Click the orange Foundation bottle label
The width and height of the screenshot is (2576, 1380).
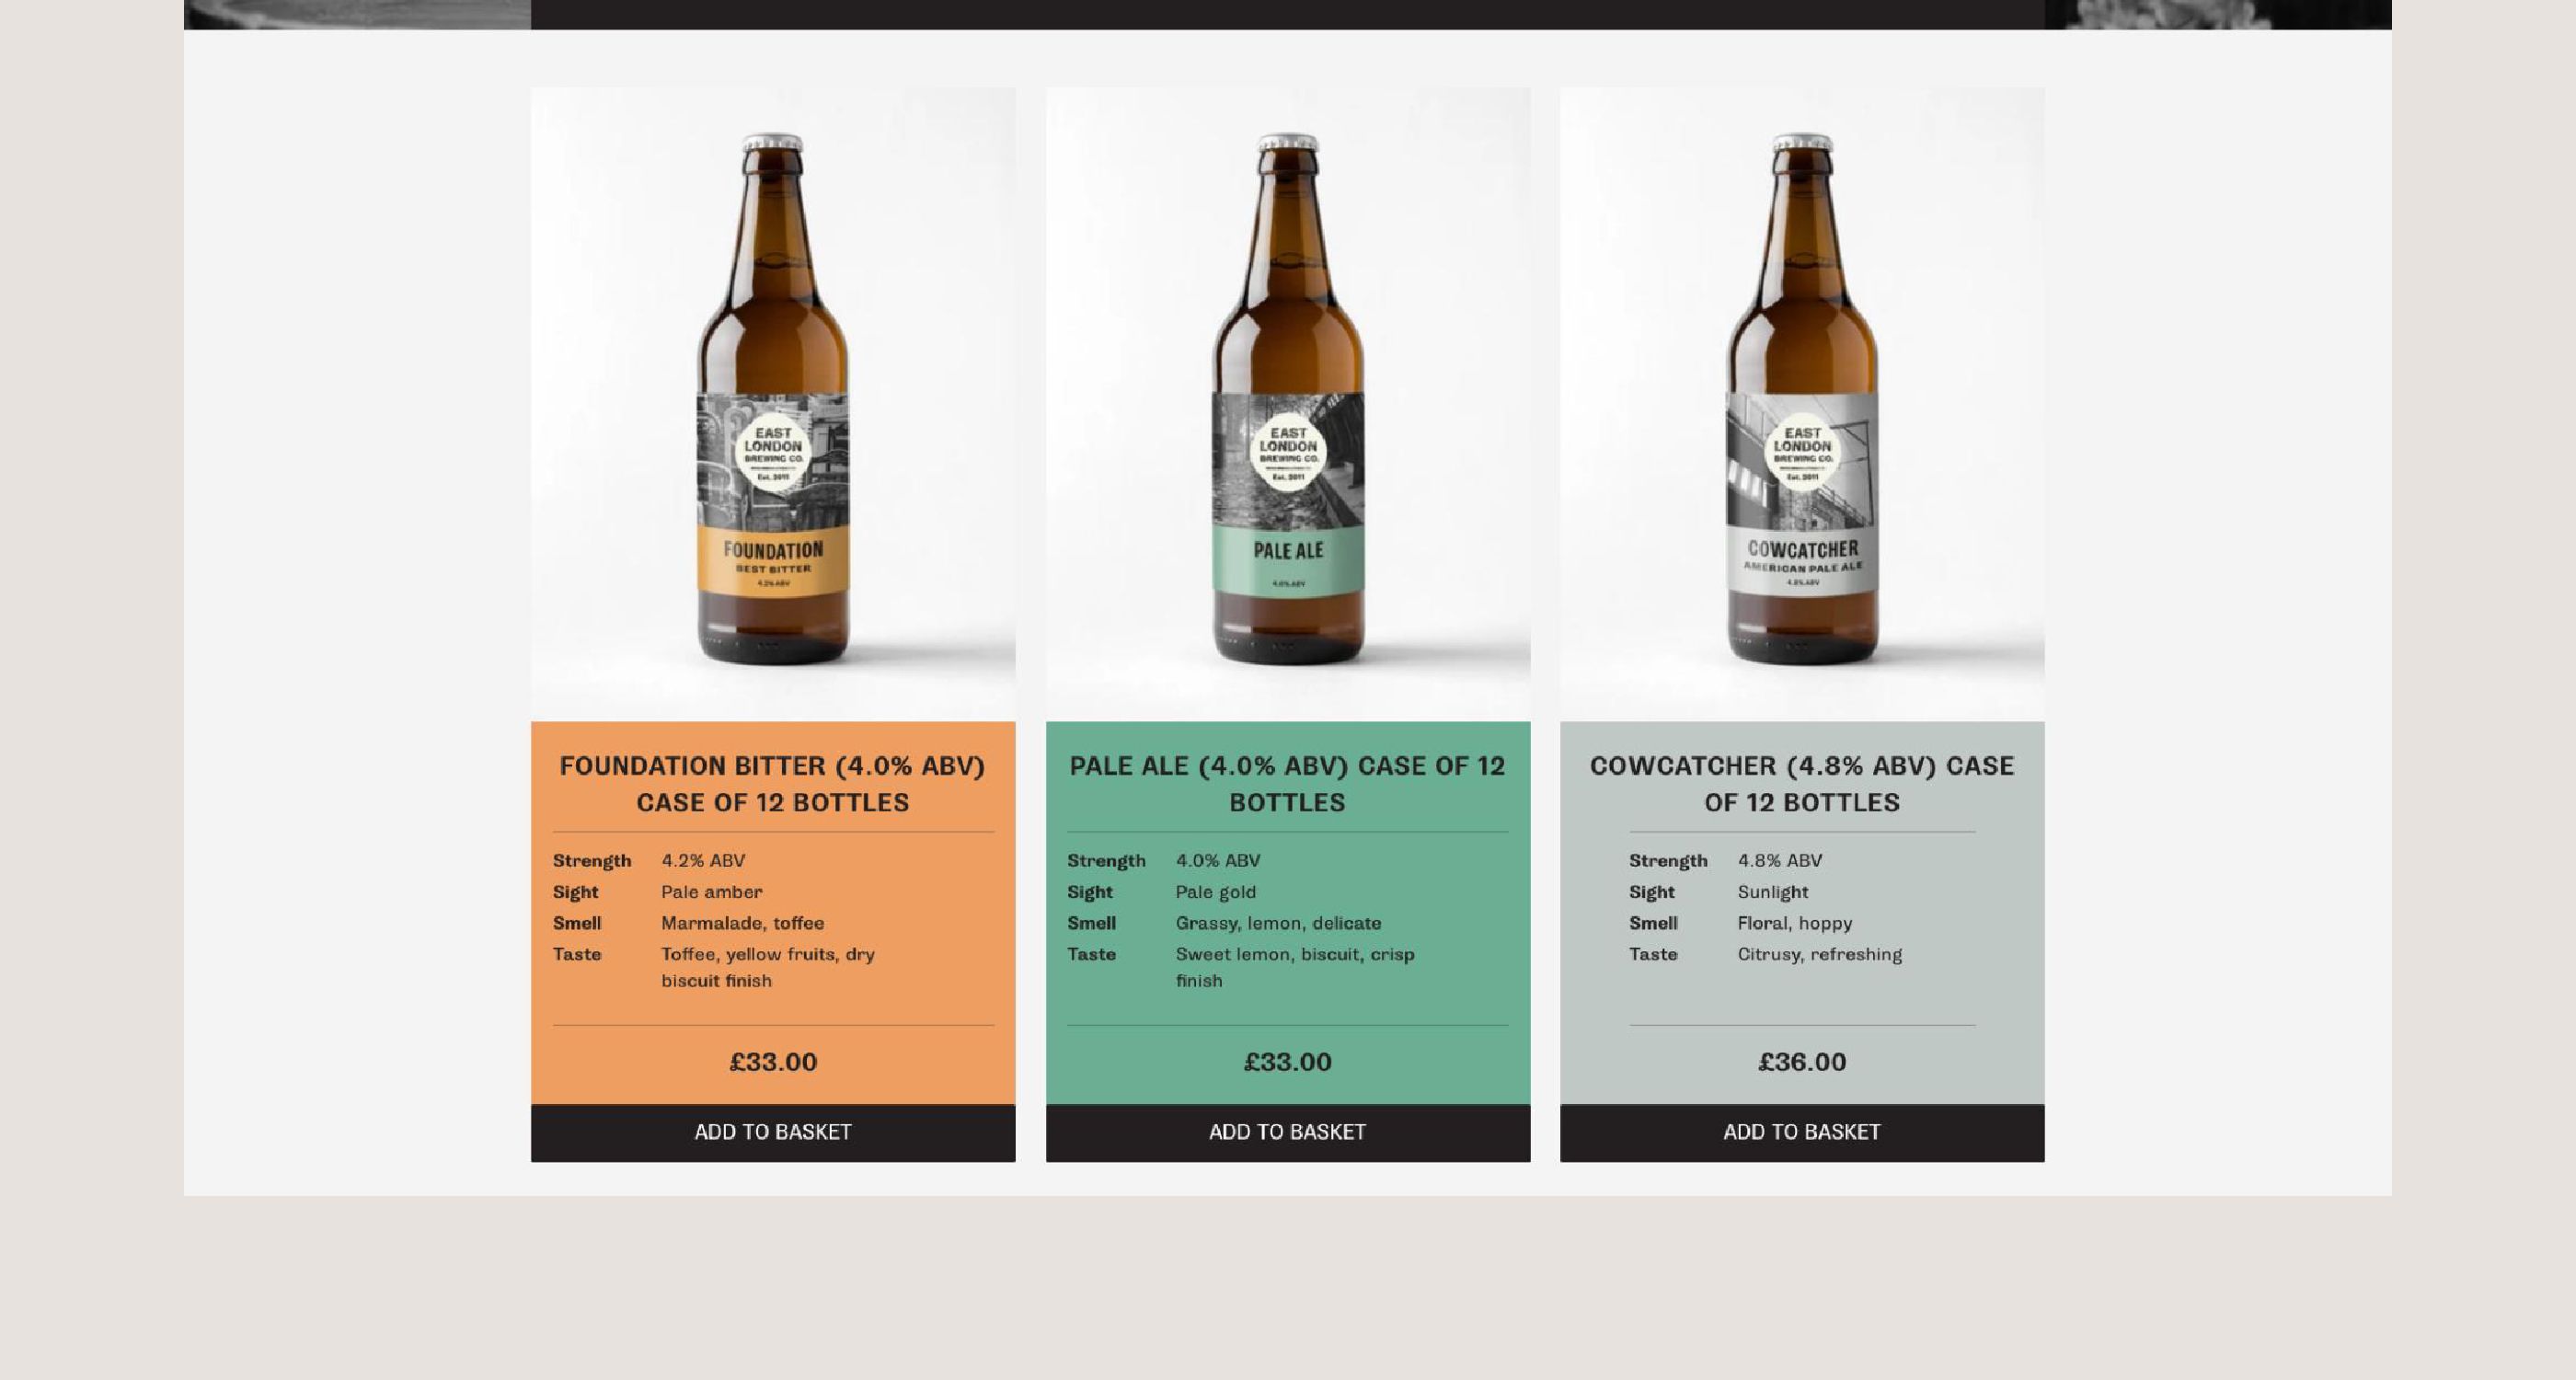(x=773, y=562)
